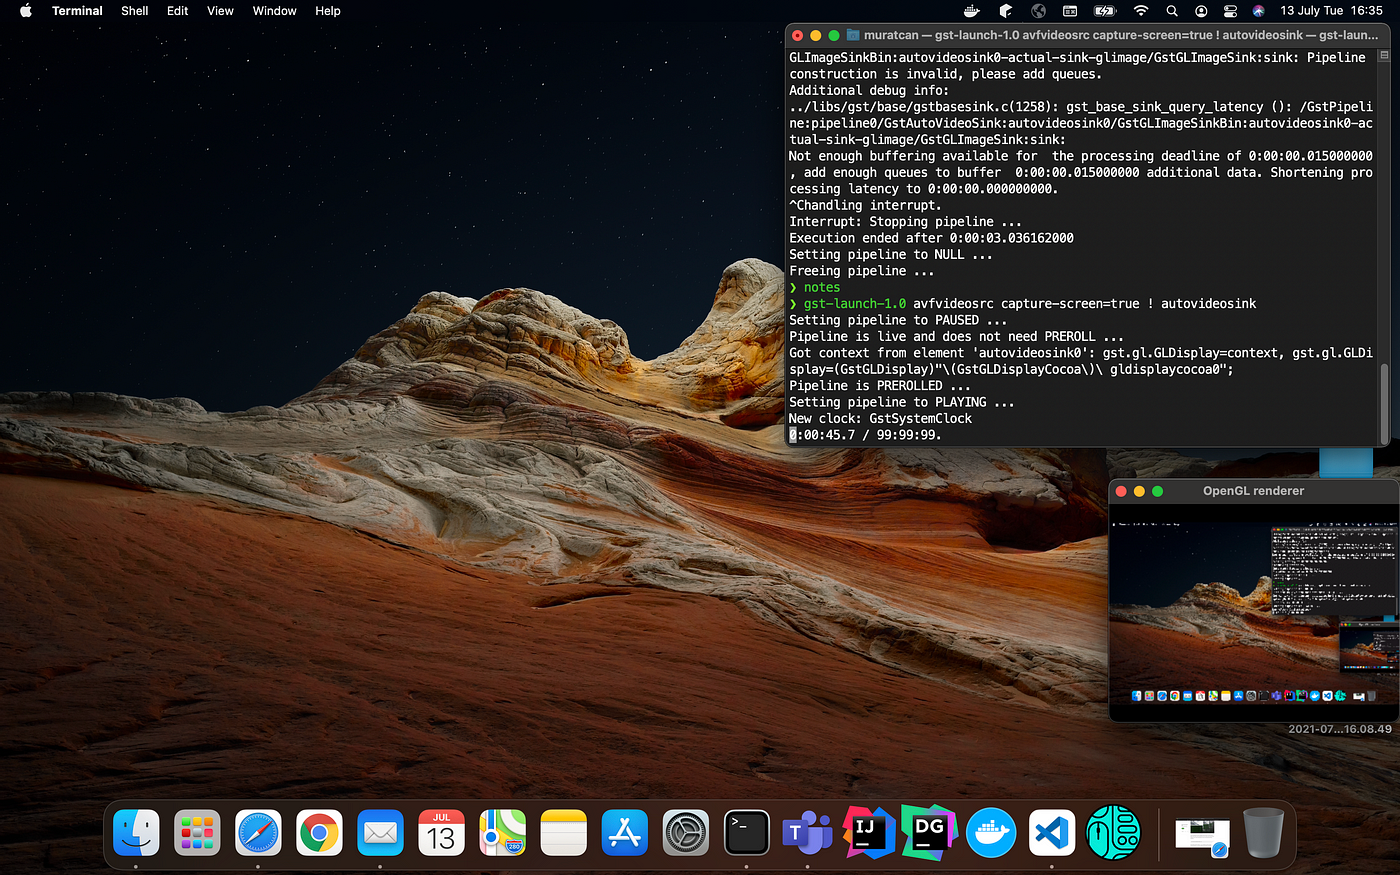Open Microsoft Teams from the Dock
The height and width of the screenshot is (875, 1400).
click(808, 832)
